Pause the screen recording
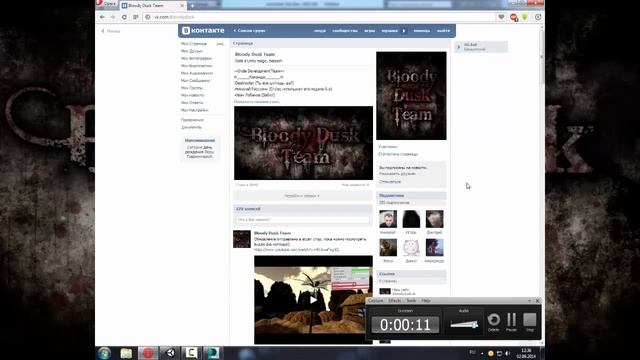Screen dimensions: 640x360 click(511, 322)
